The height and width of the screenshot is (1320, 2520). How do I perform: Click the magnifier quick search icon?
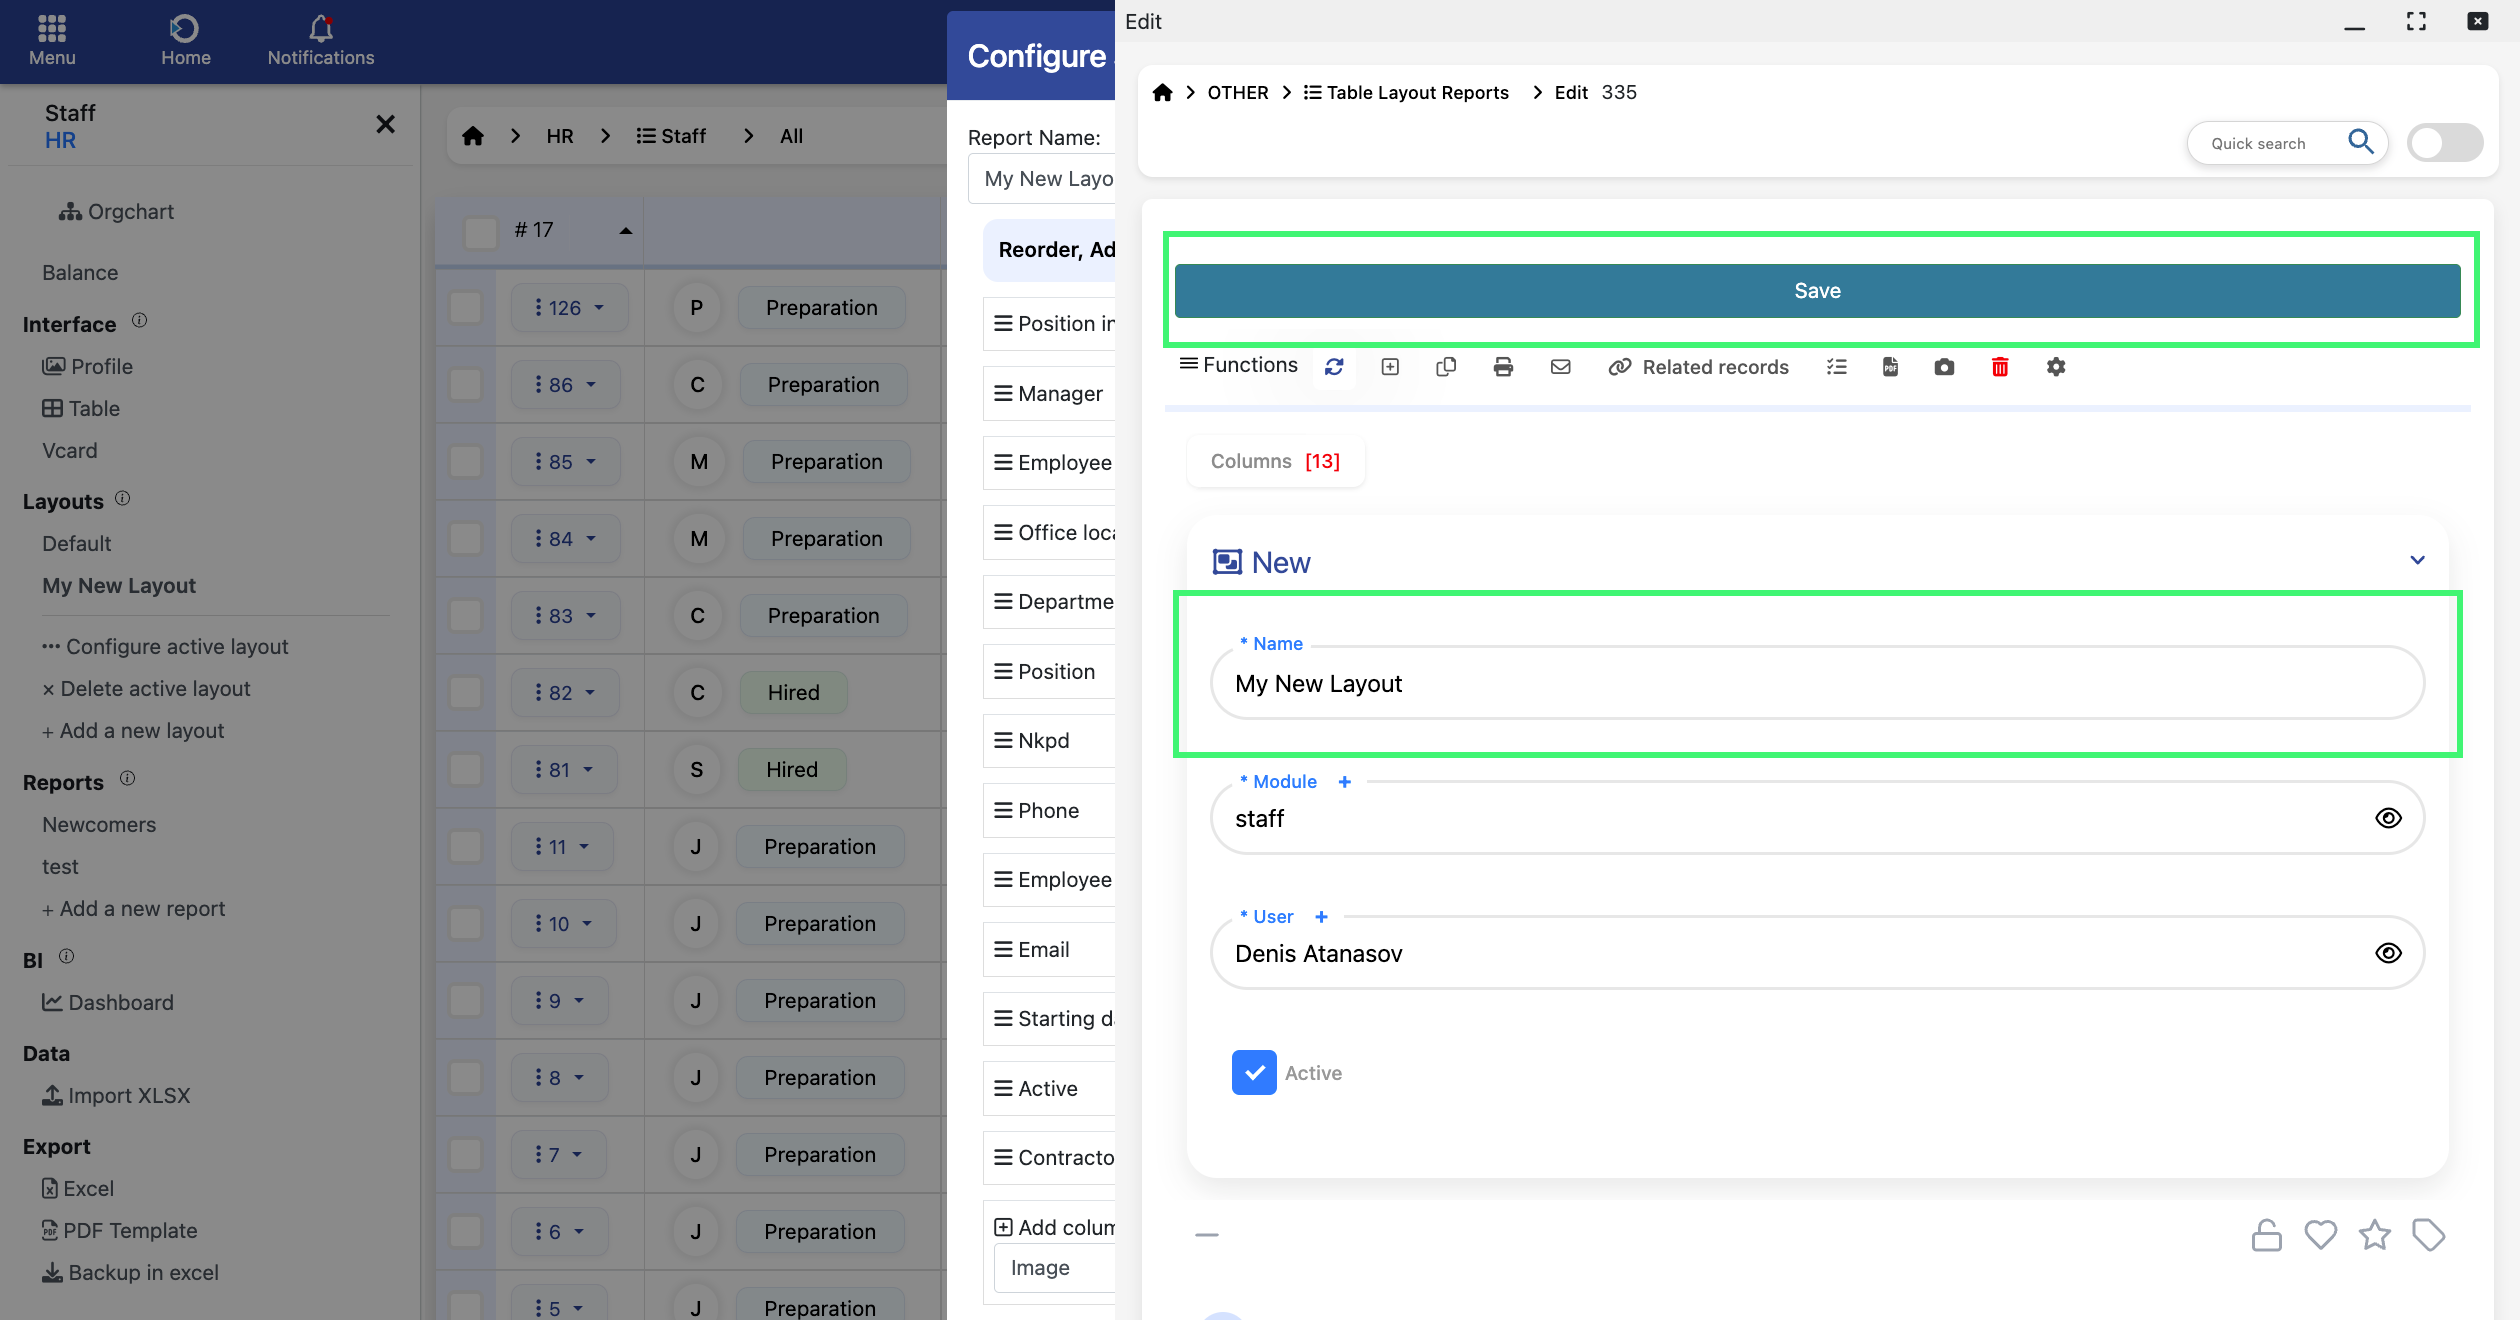(x=2361, y=142)
